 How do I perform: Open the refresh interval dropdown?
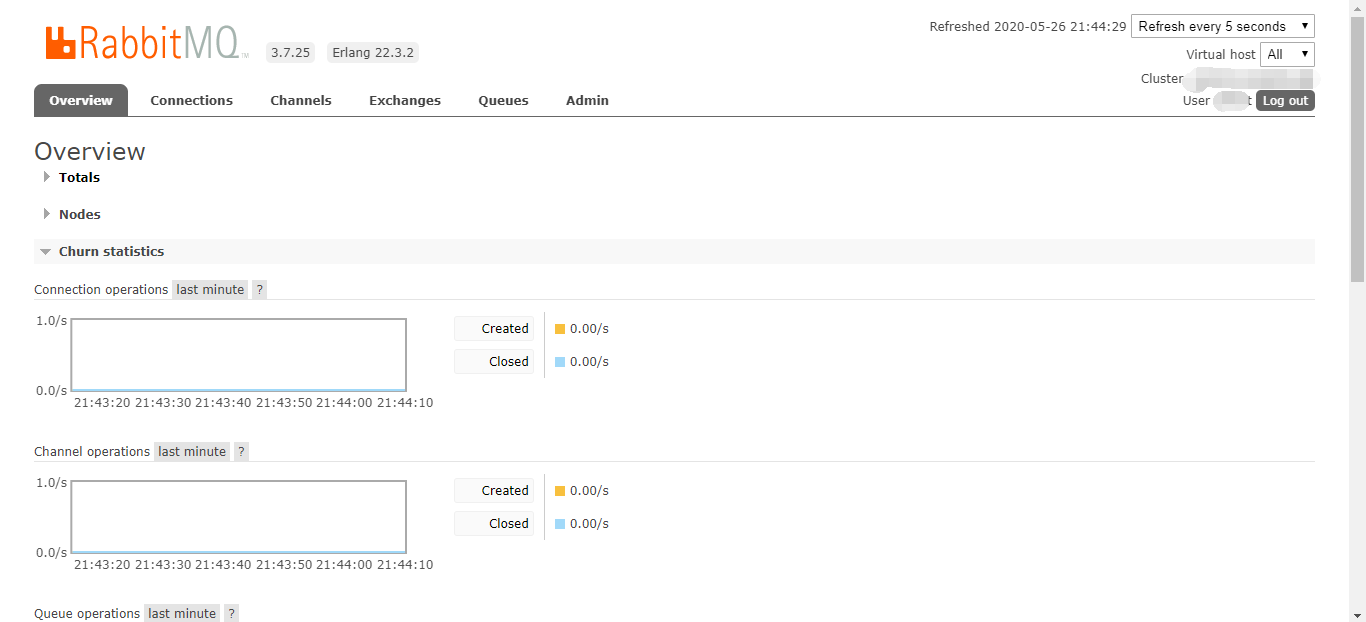1222,27
